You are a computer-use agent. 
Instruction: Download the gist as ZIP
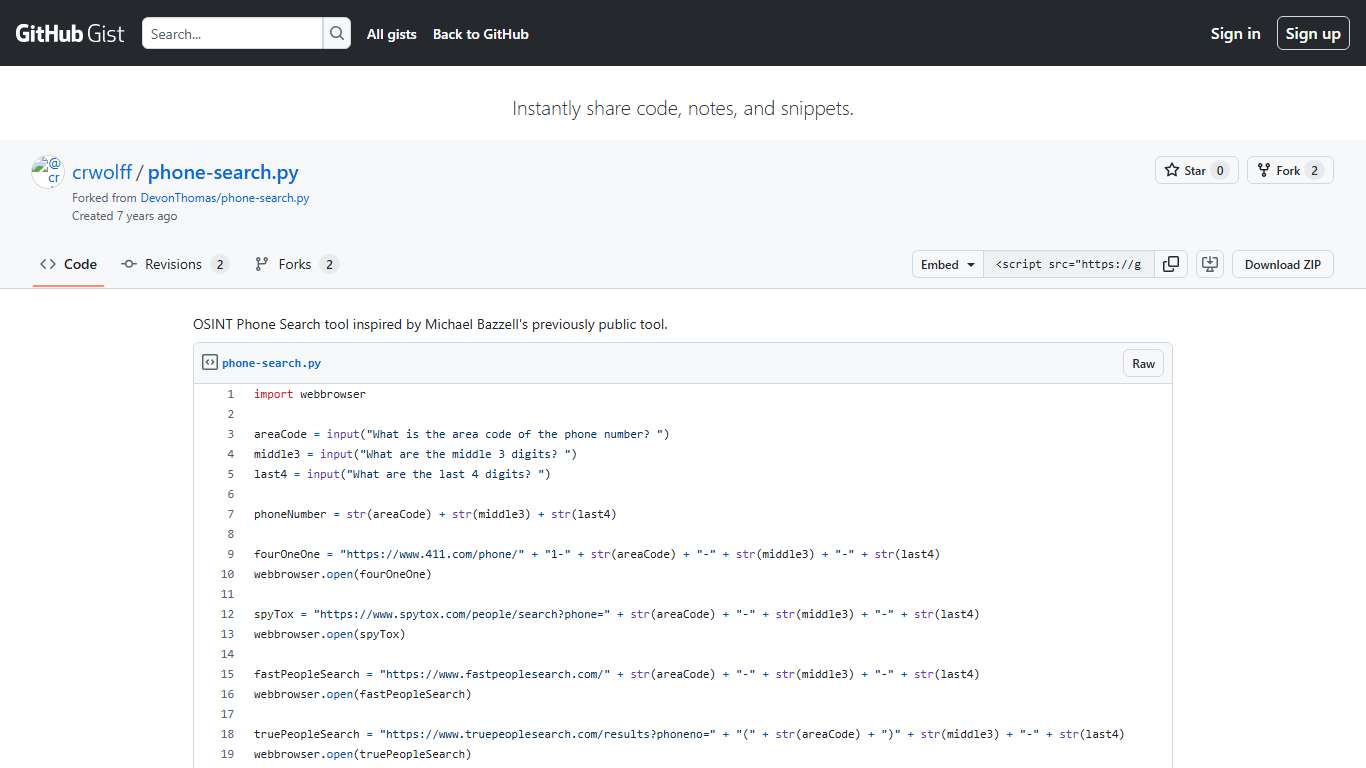[1282, 264]
